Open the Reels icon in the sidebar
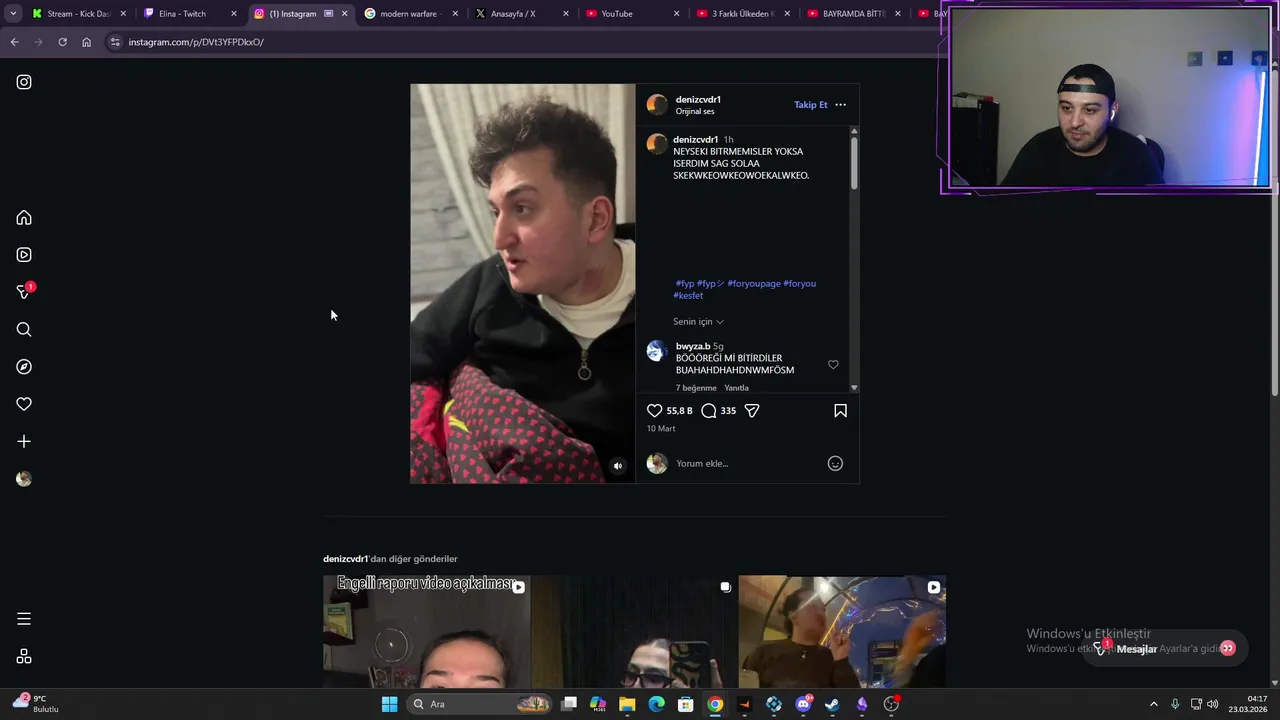Image resolution: width=1280 pixels, height=720 pixels. (24, 255)
